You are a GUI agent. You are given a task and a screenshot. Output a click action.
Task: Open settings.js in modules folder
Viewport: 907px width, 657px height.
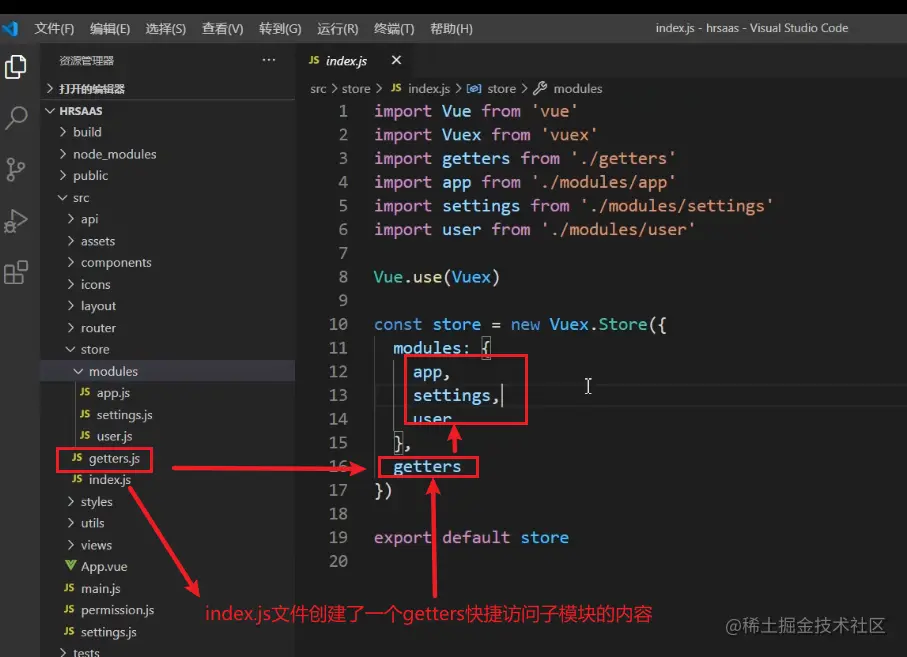(x=168, y=414)
